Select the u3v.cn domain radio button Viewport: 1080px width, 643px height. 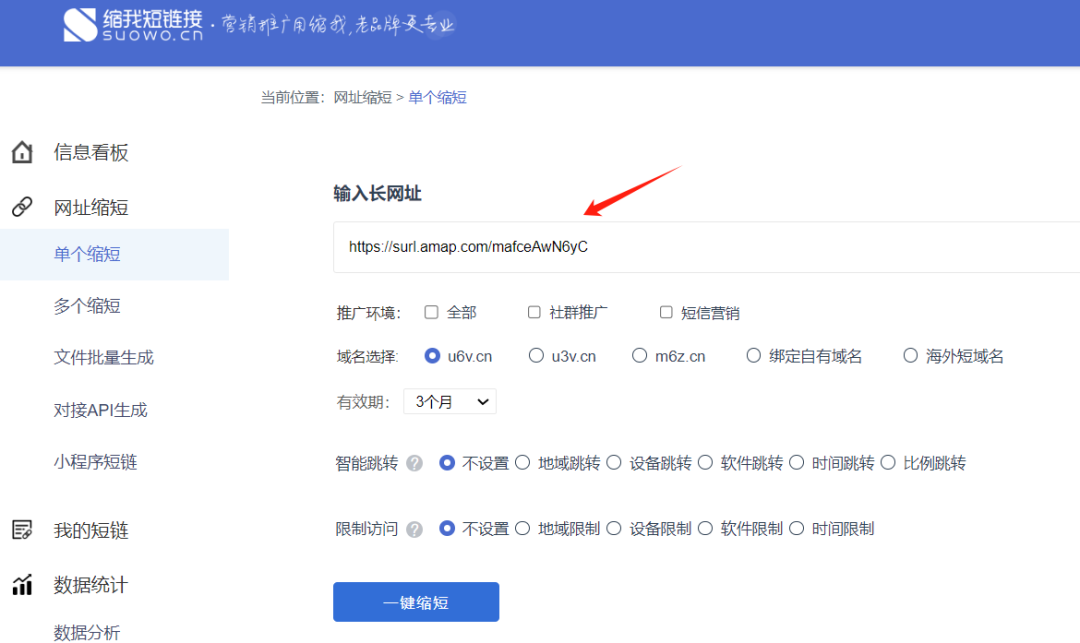point(536,356)
